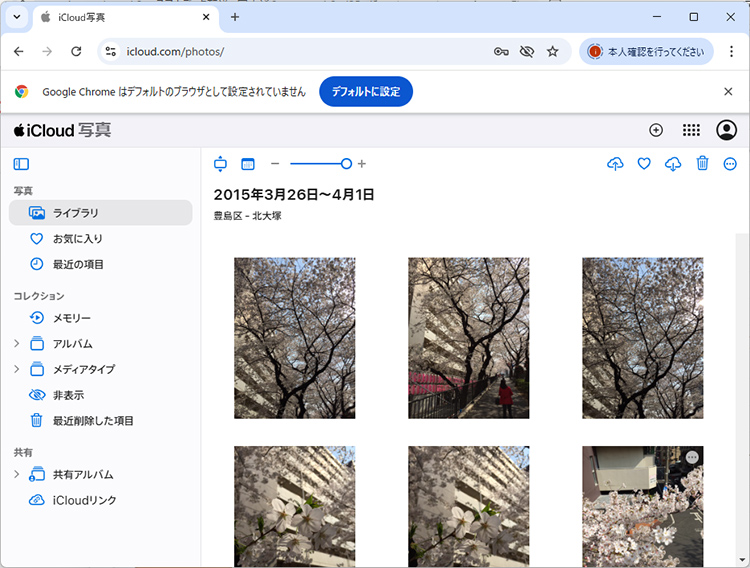This screenshot has width=750, height=568.
Task: Click the aspect ratio grid toggle icon
Action: click(x=220, y=164)
